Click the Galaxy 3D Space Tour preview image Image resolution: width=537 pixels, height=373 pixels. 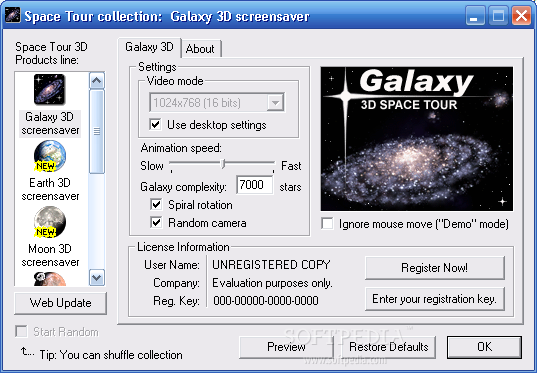pyautogui.click(x=416, y=139)
